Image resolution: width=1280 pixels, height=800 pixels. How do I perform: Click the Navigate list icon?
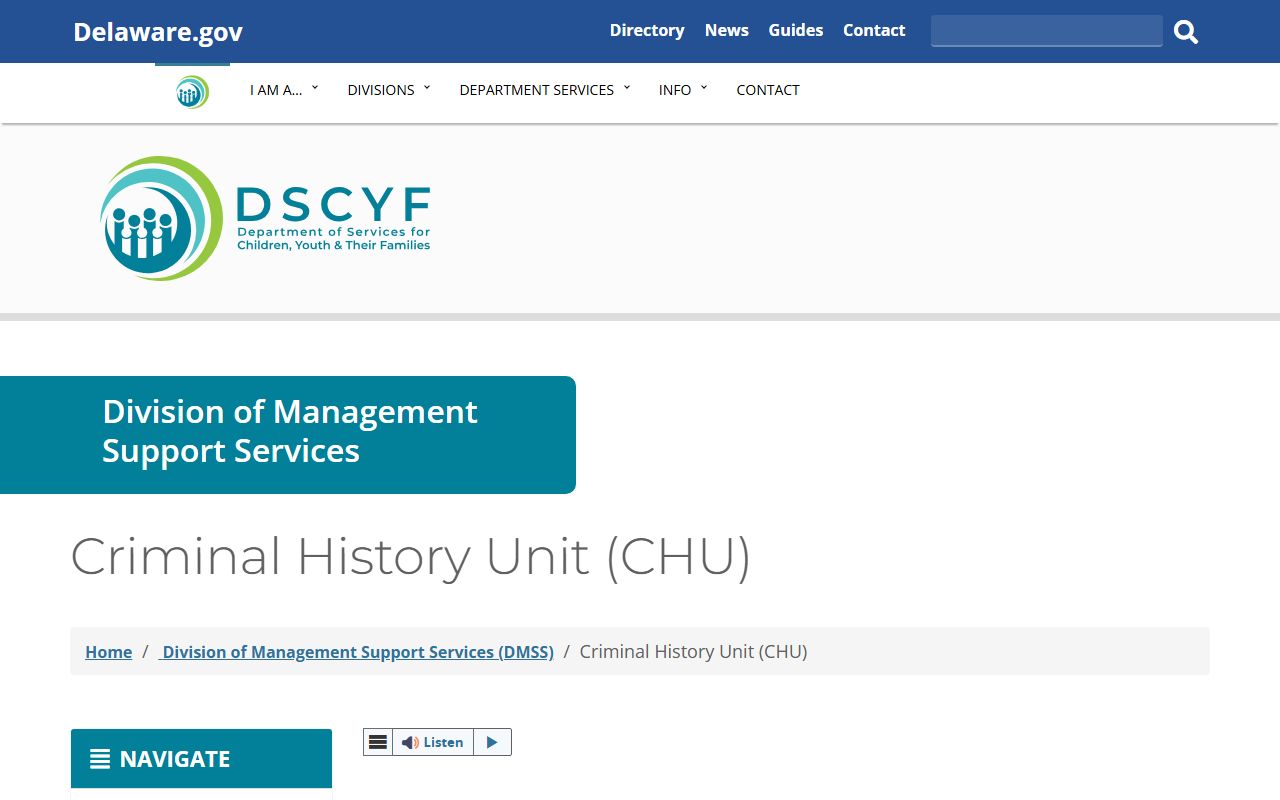100,759
